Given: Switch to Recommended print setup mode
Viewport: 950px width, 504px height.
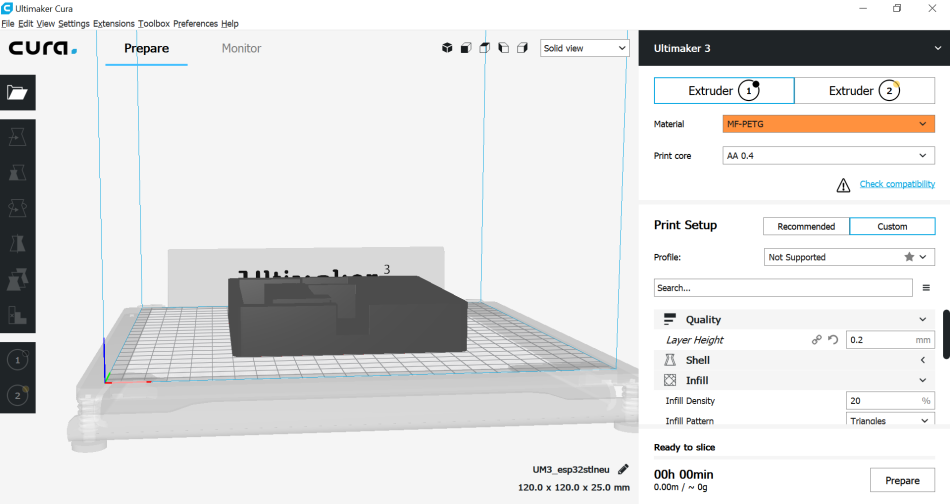Looking at the screenshot, I should (806, 226).
